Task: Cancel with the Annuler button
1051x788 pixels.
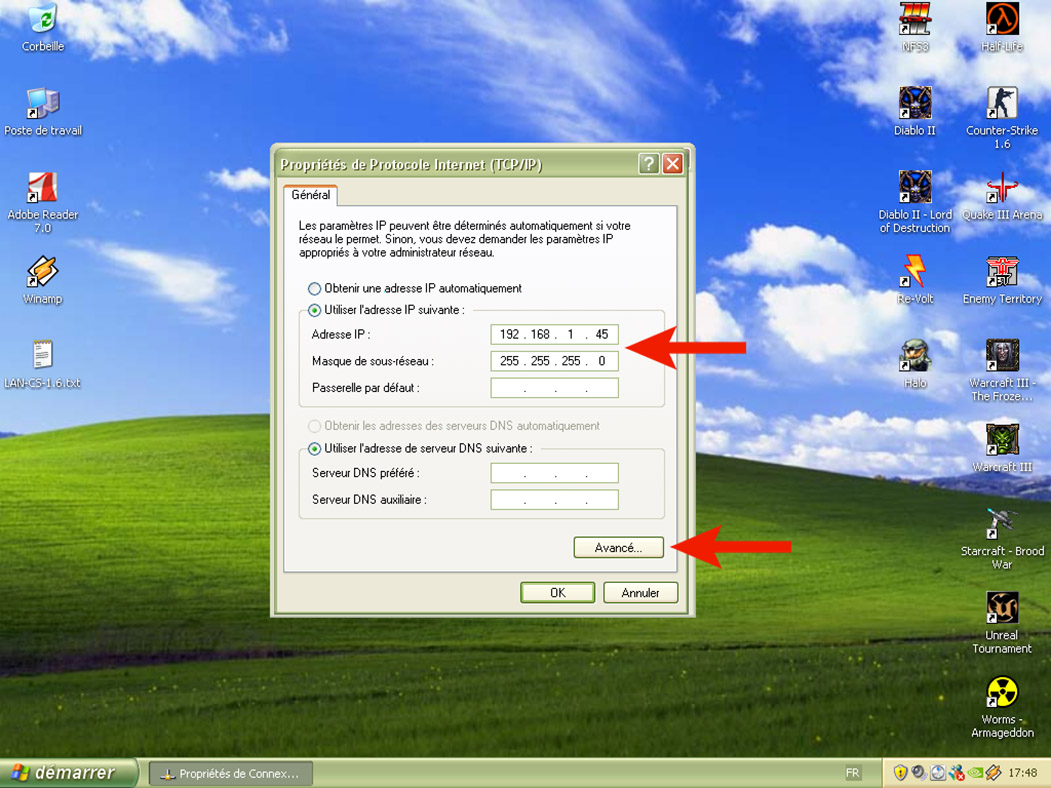Action: (640, 593)
